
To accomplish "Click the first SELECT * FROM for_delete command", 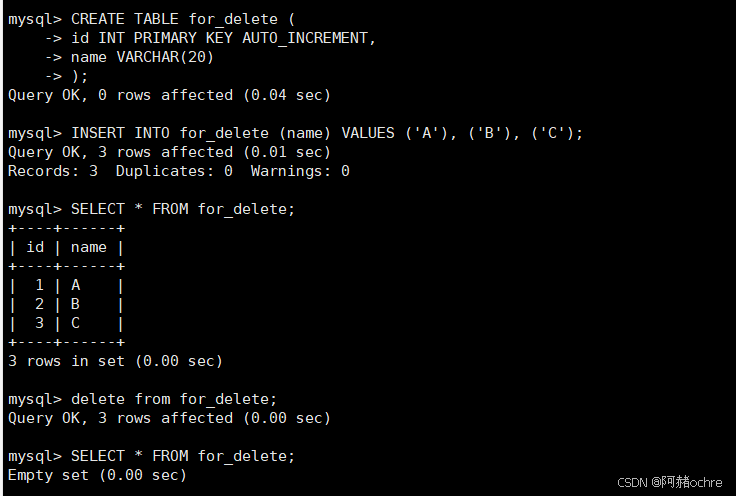I will point(183,209).
